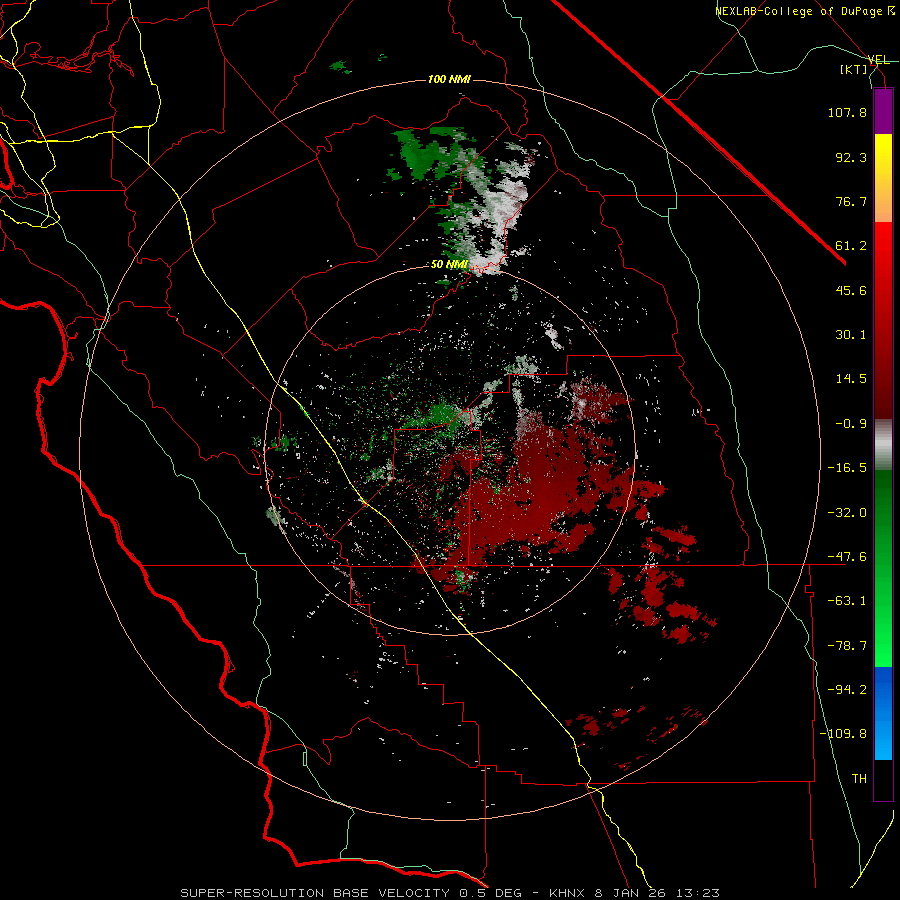Screen dimensions: 900x900
Task: Click the -94.2 velocity scale value
Action: click(847, 690)
